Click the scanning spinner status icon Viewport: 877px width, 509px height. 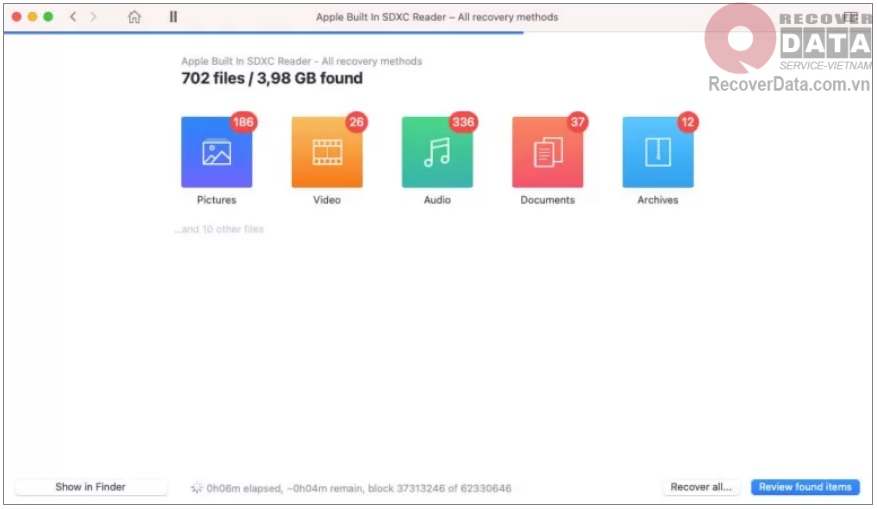(196, 488)
